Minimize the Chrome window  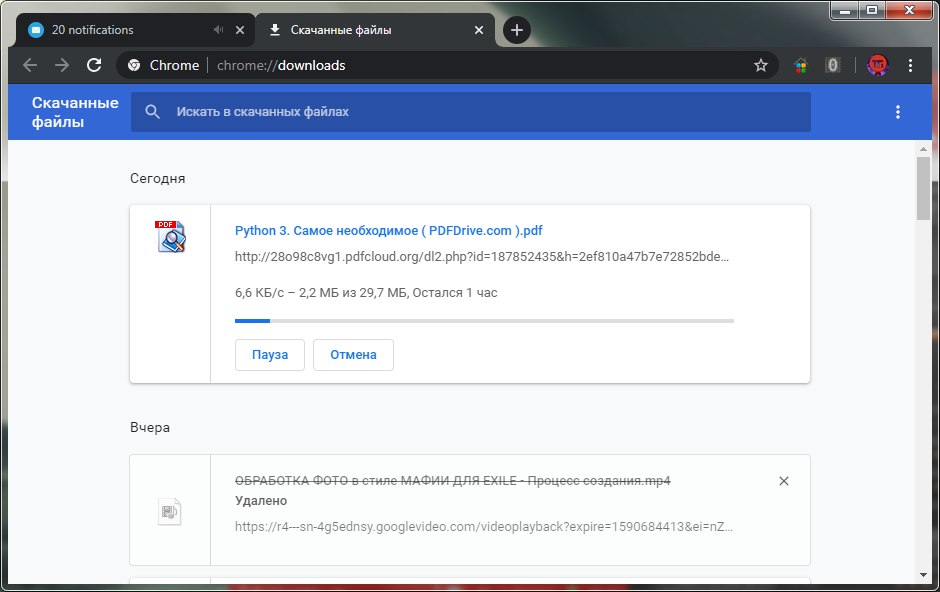(845, 10)
